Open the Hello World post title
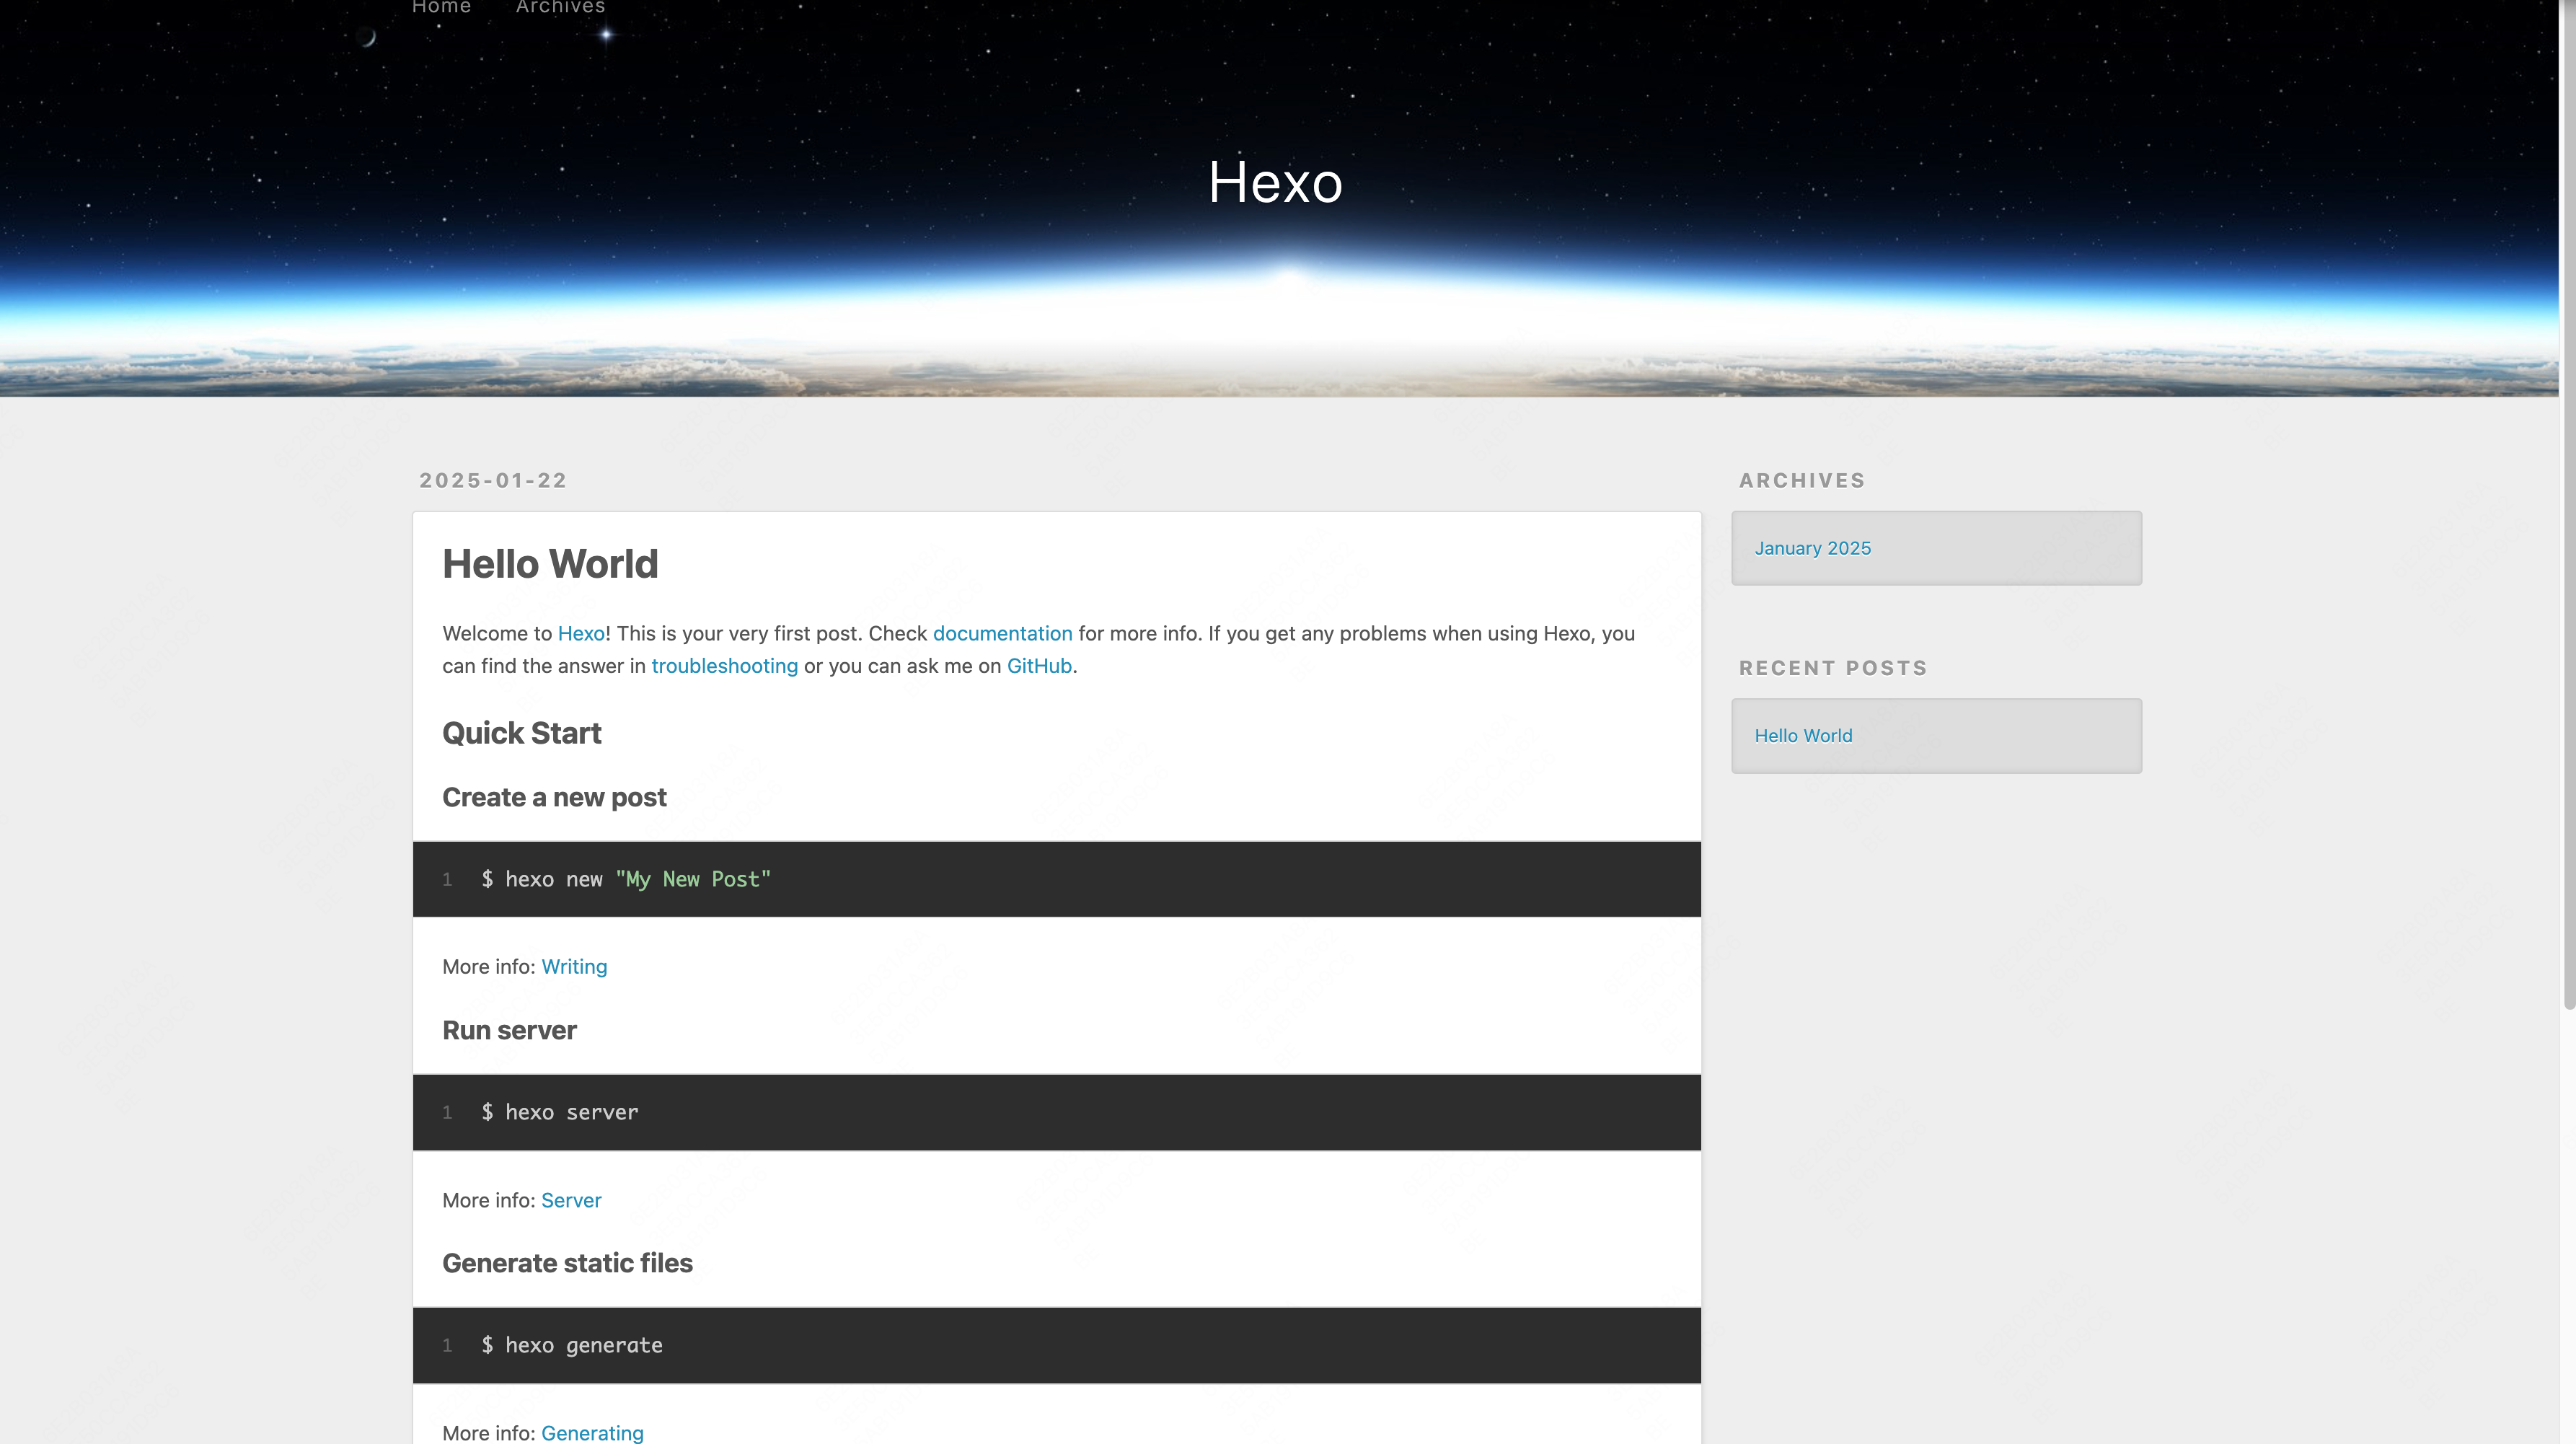2576x1444 pixels. pos(550,564)
